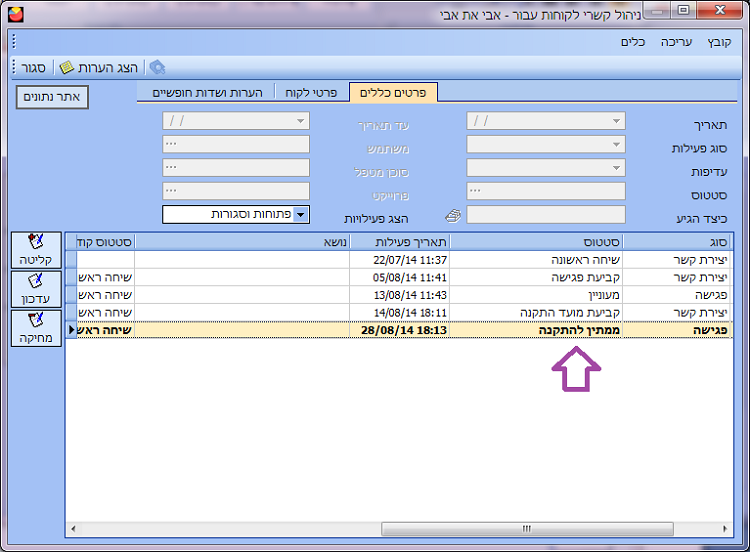This screenshot has height=552, width=750.
Task: Click the scrollbar right arrow
Action: coord(725,529)
